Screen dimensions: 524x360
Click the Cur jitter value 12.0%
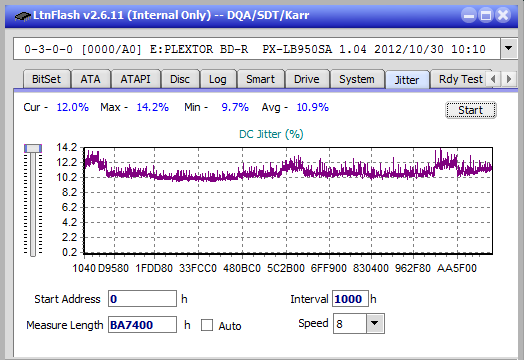coord(73,107)
